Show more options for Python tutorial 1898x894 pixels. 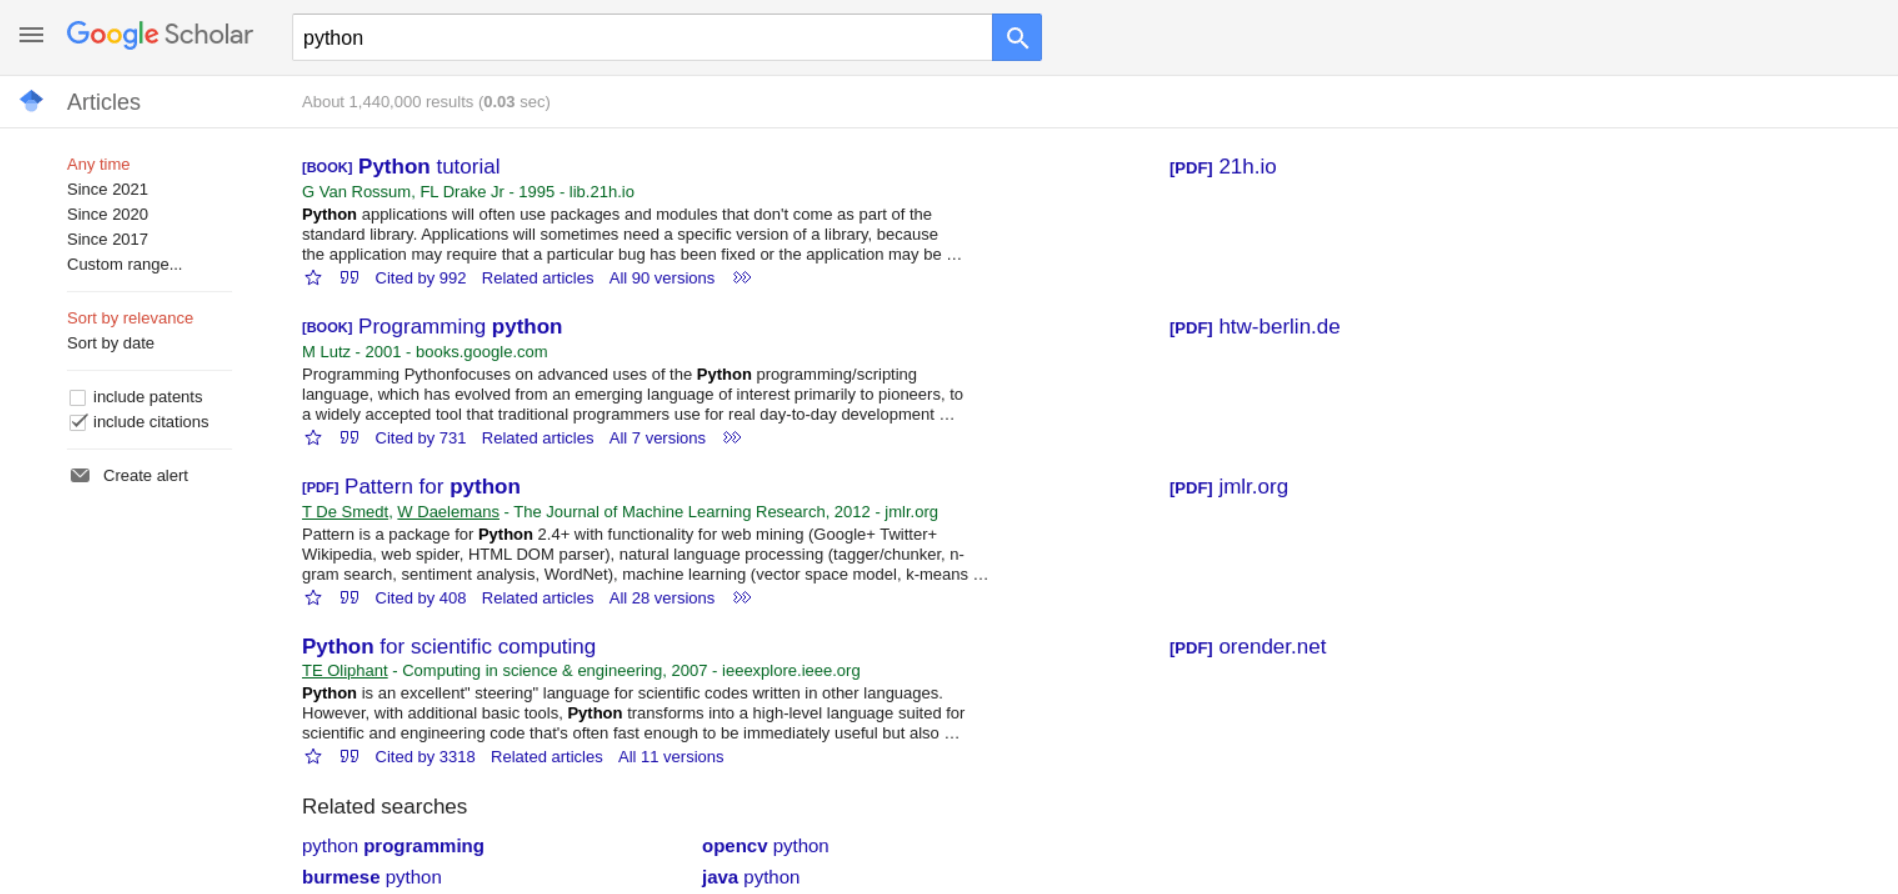742,278
